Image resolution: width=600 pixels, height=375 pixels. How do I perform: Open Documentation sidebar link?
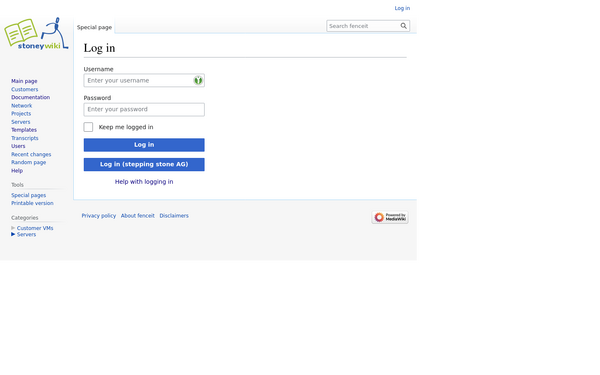(x=31, y=97)
